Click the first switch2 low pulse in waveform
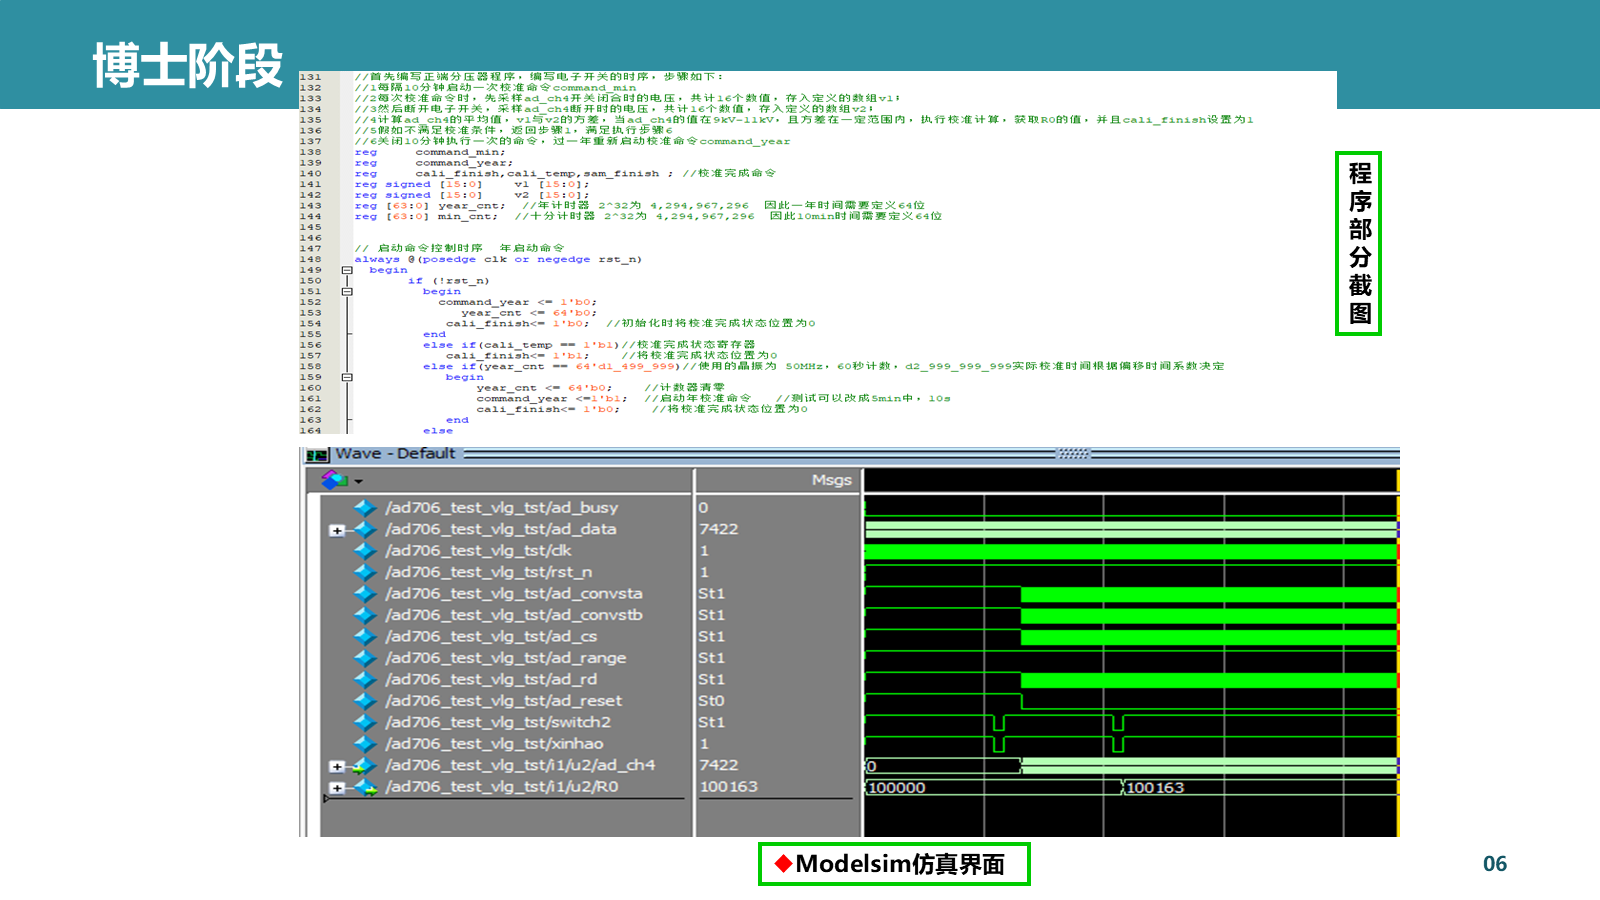 999,723
